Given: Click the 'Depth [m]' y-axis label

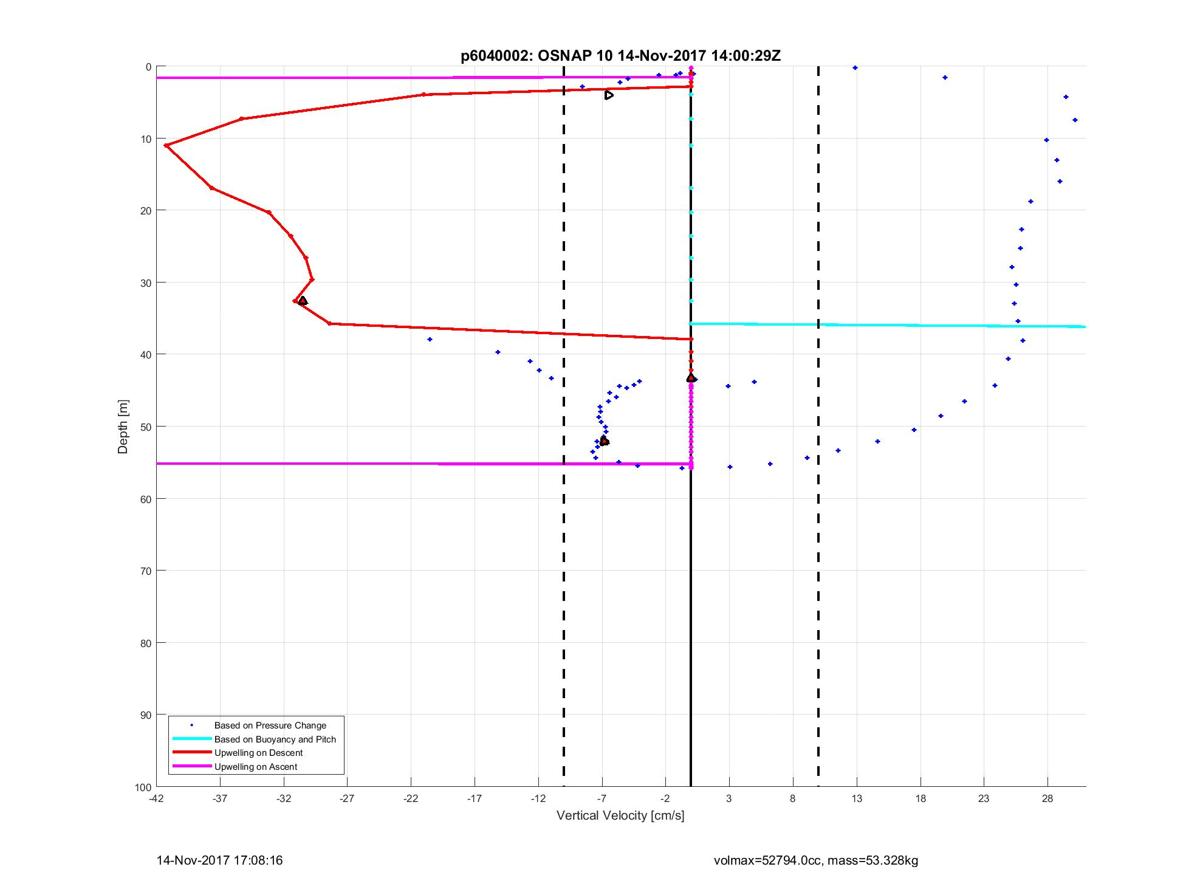Looking at the screenshot, I should (x=124, y=426).
